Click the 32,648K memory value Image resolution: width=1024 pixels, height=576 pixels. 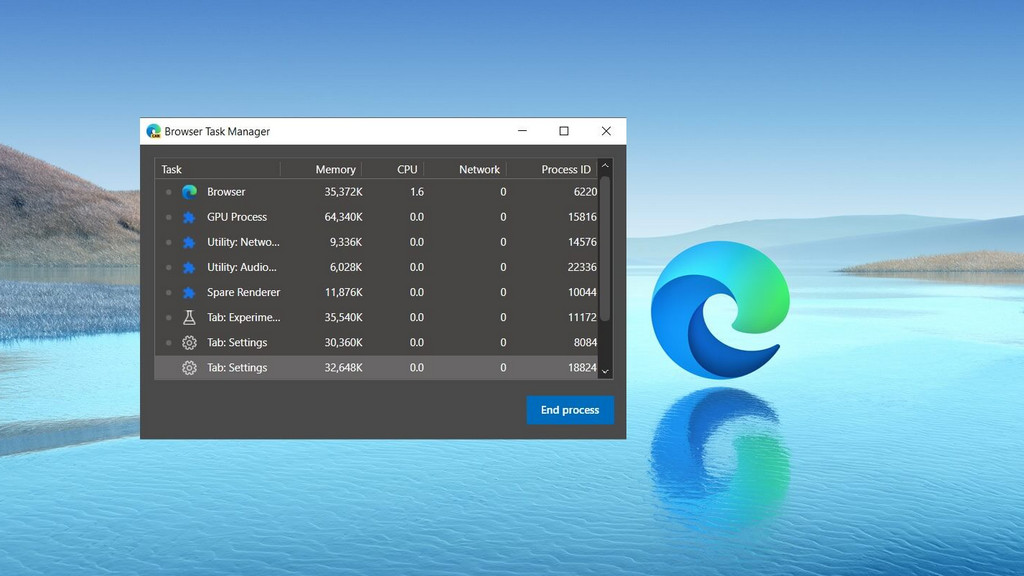pyautogui.click(x=344, y=368)
